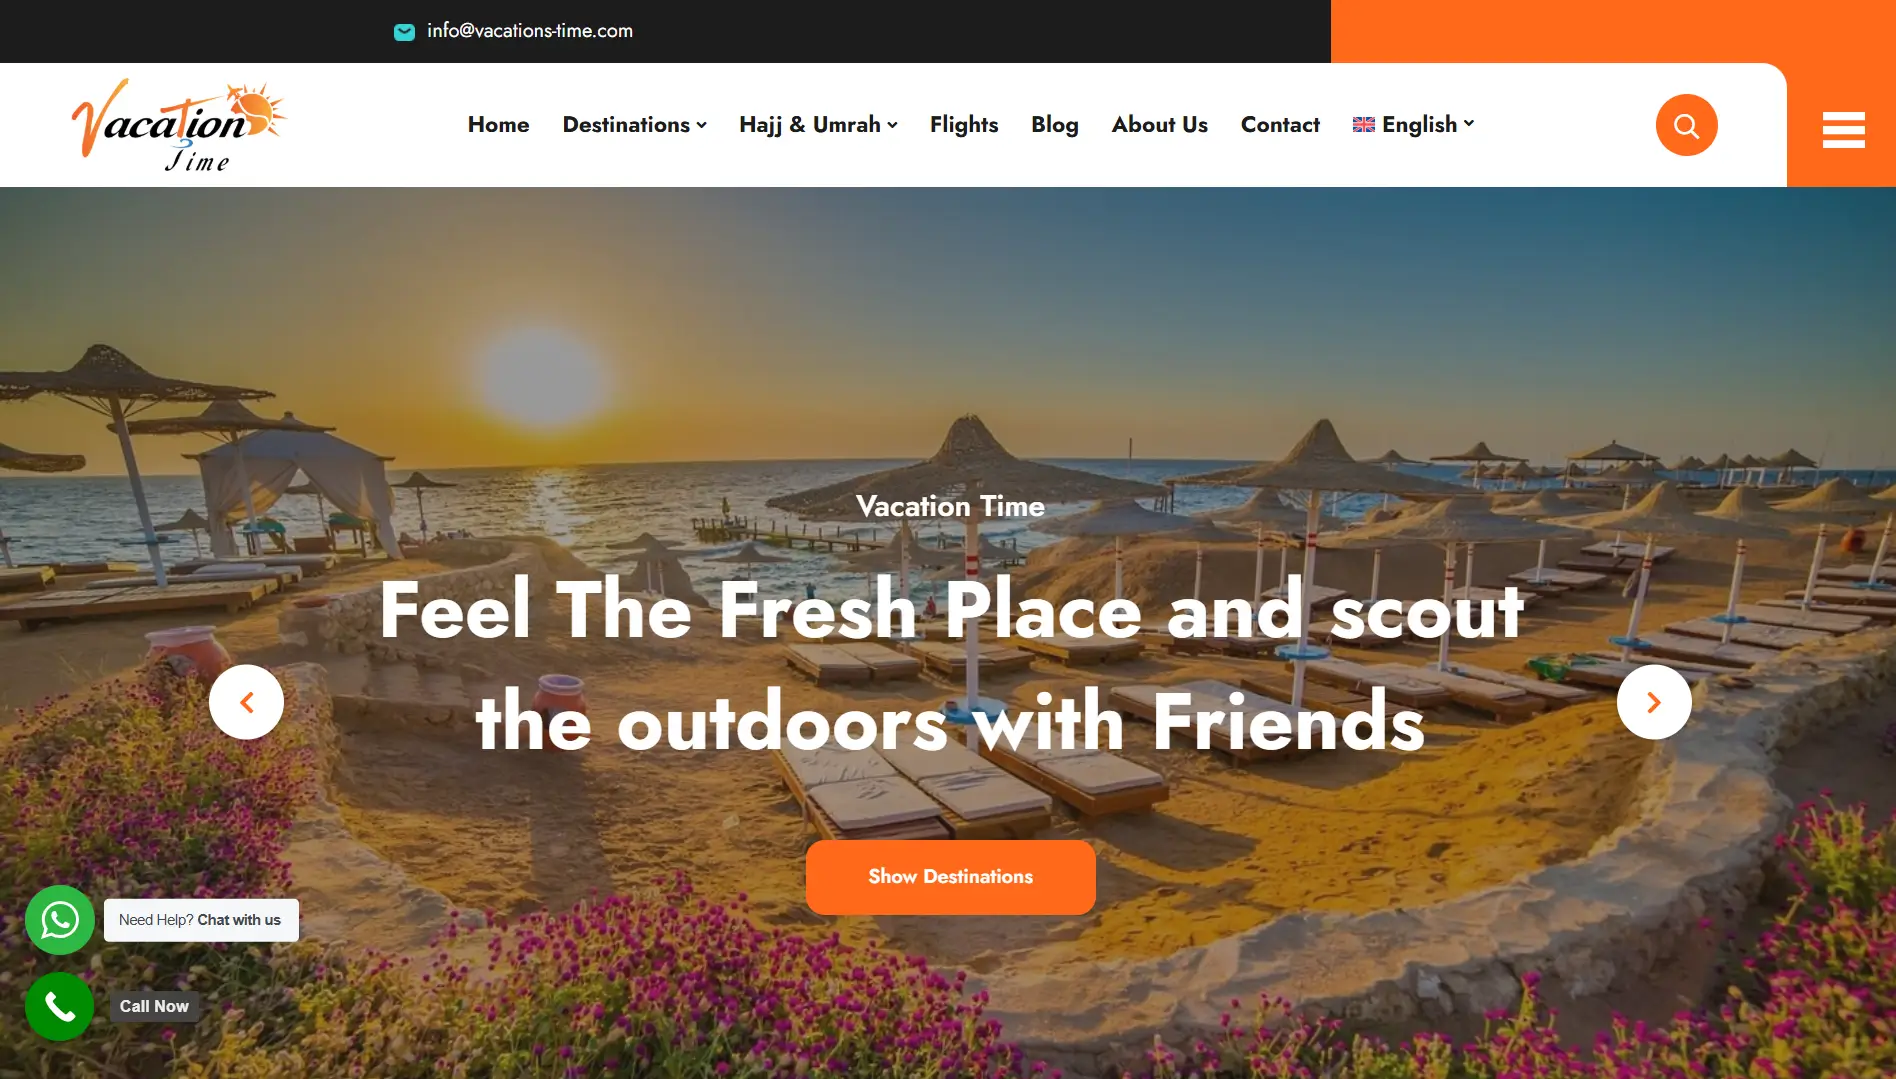
Task: Advance to next slide arrow
Action: click(x=1654, y=702)
